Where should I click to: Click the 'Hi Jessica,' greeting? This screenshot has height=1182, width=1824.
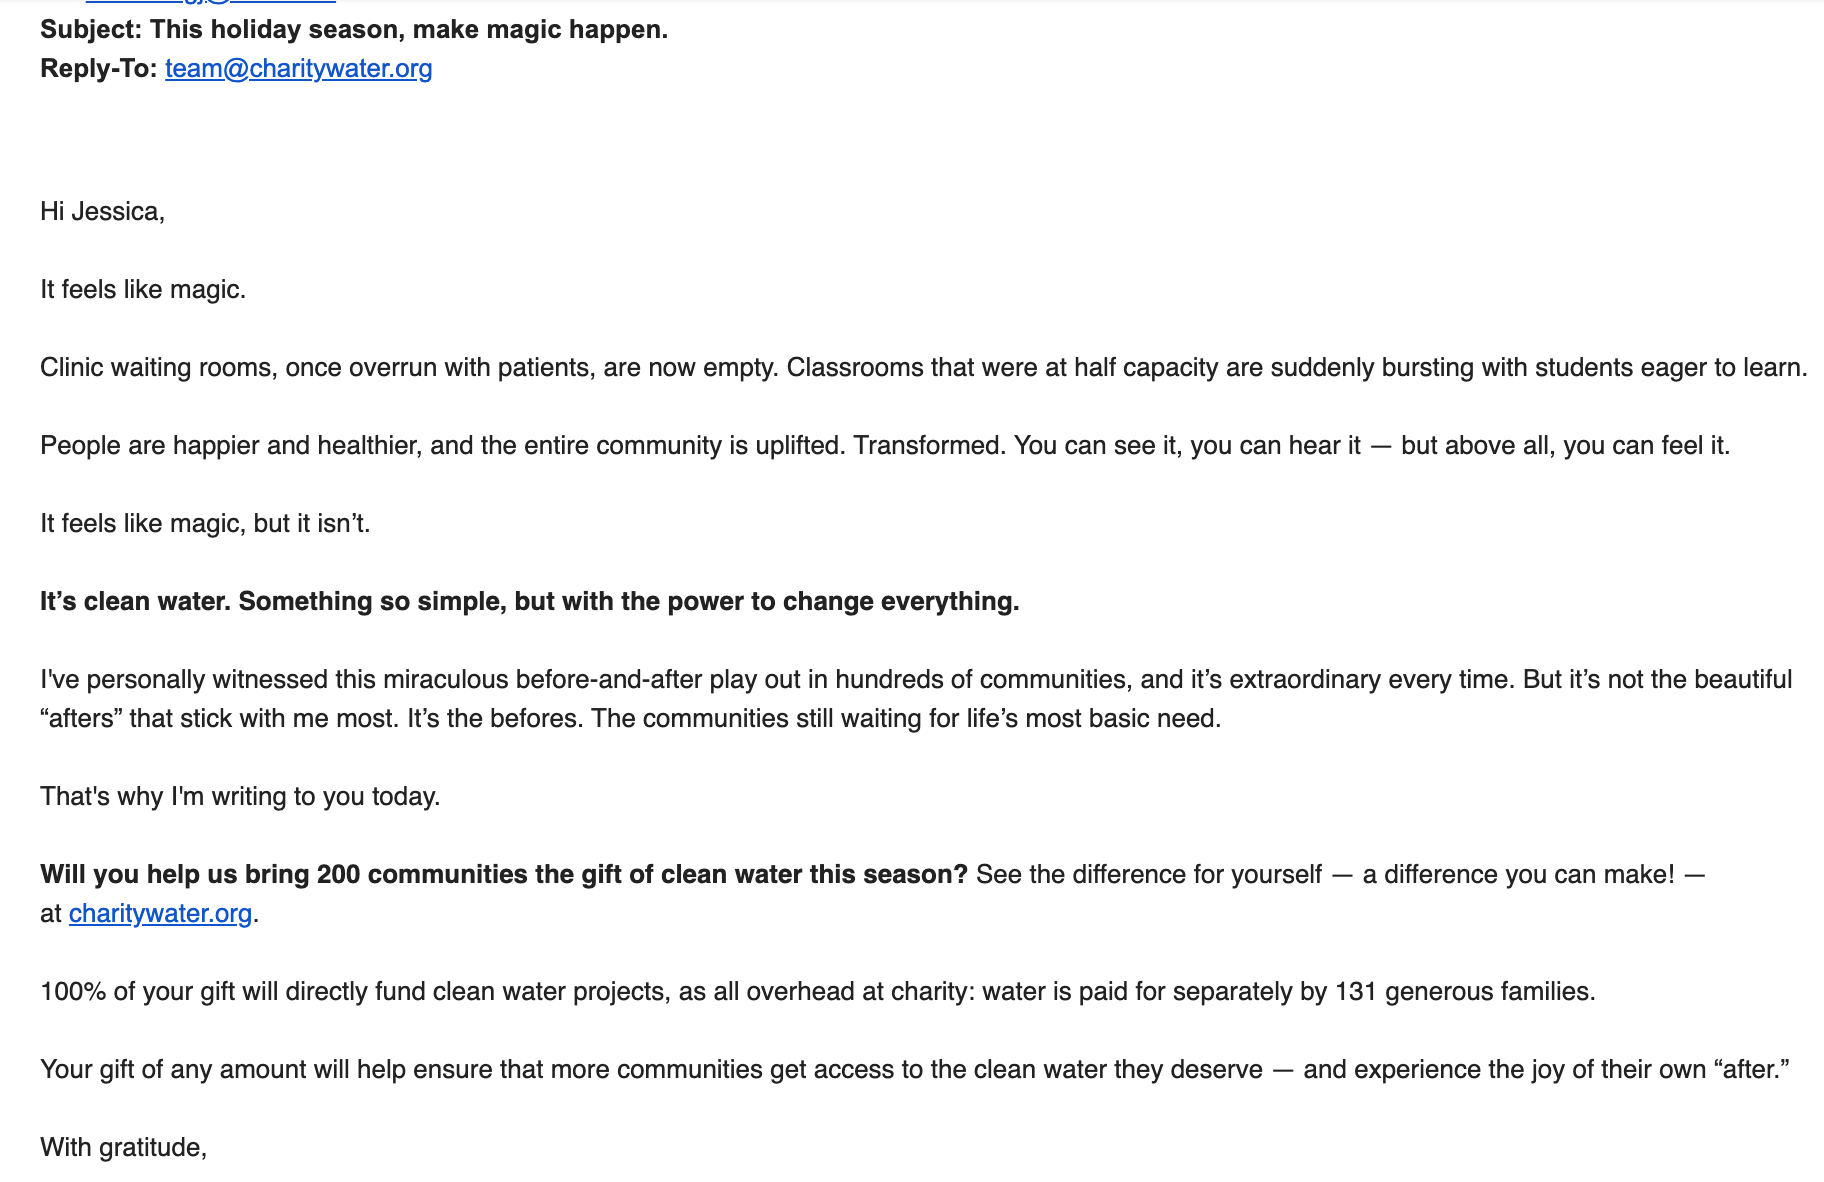point(102,211)
